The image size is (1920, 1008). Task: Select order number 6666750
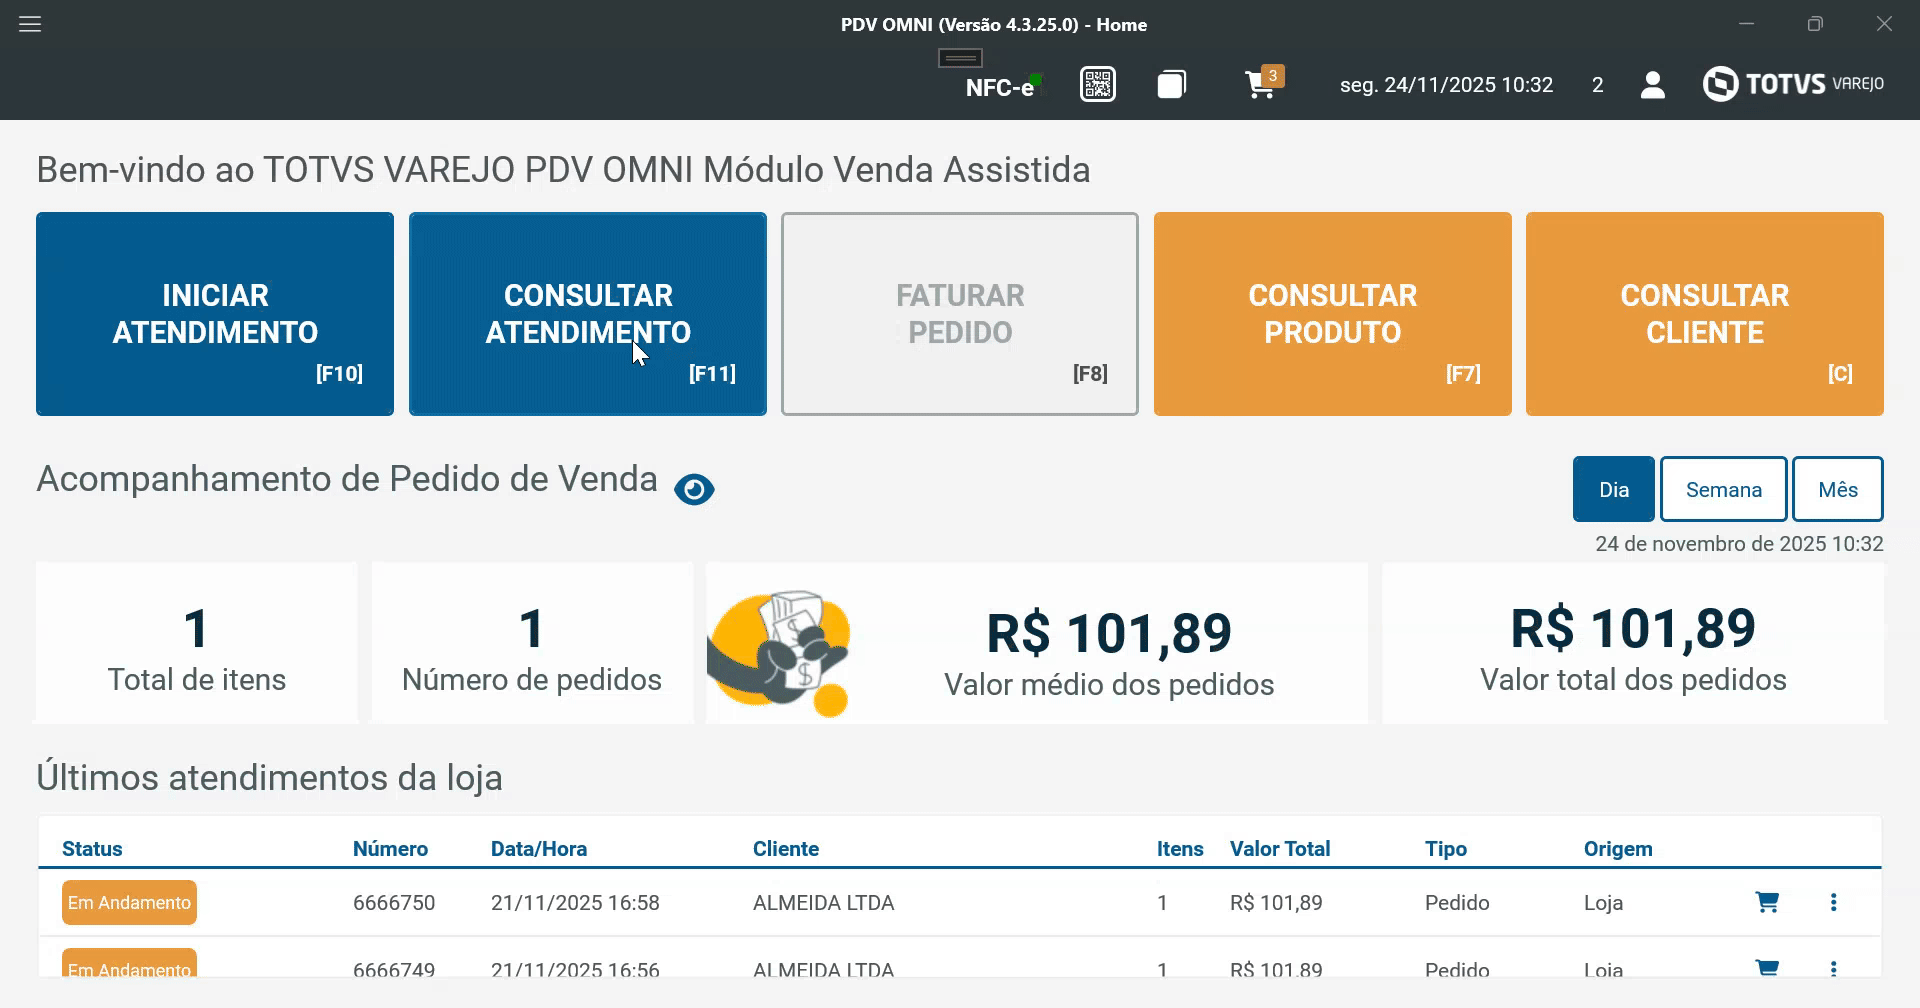point(394,903)
